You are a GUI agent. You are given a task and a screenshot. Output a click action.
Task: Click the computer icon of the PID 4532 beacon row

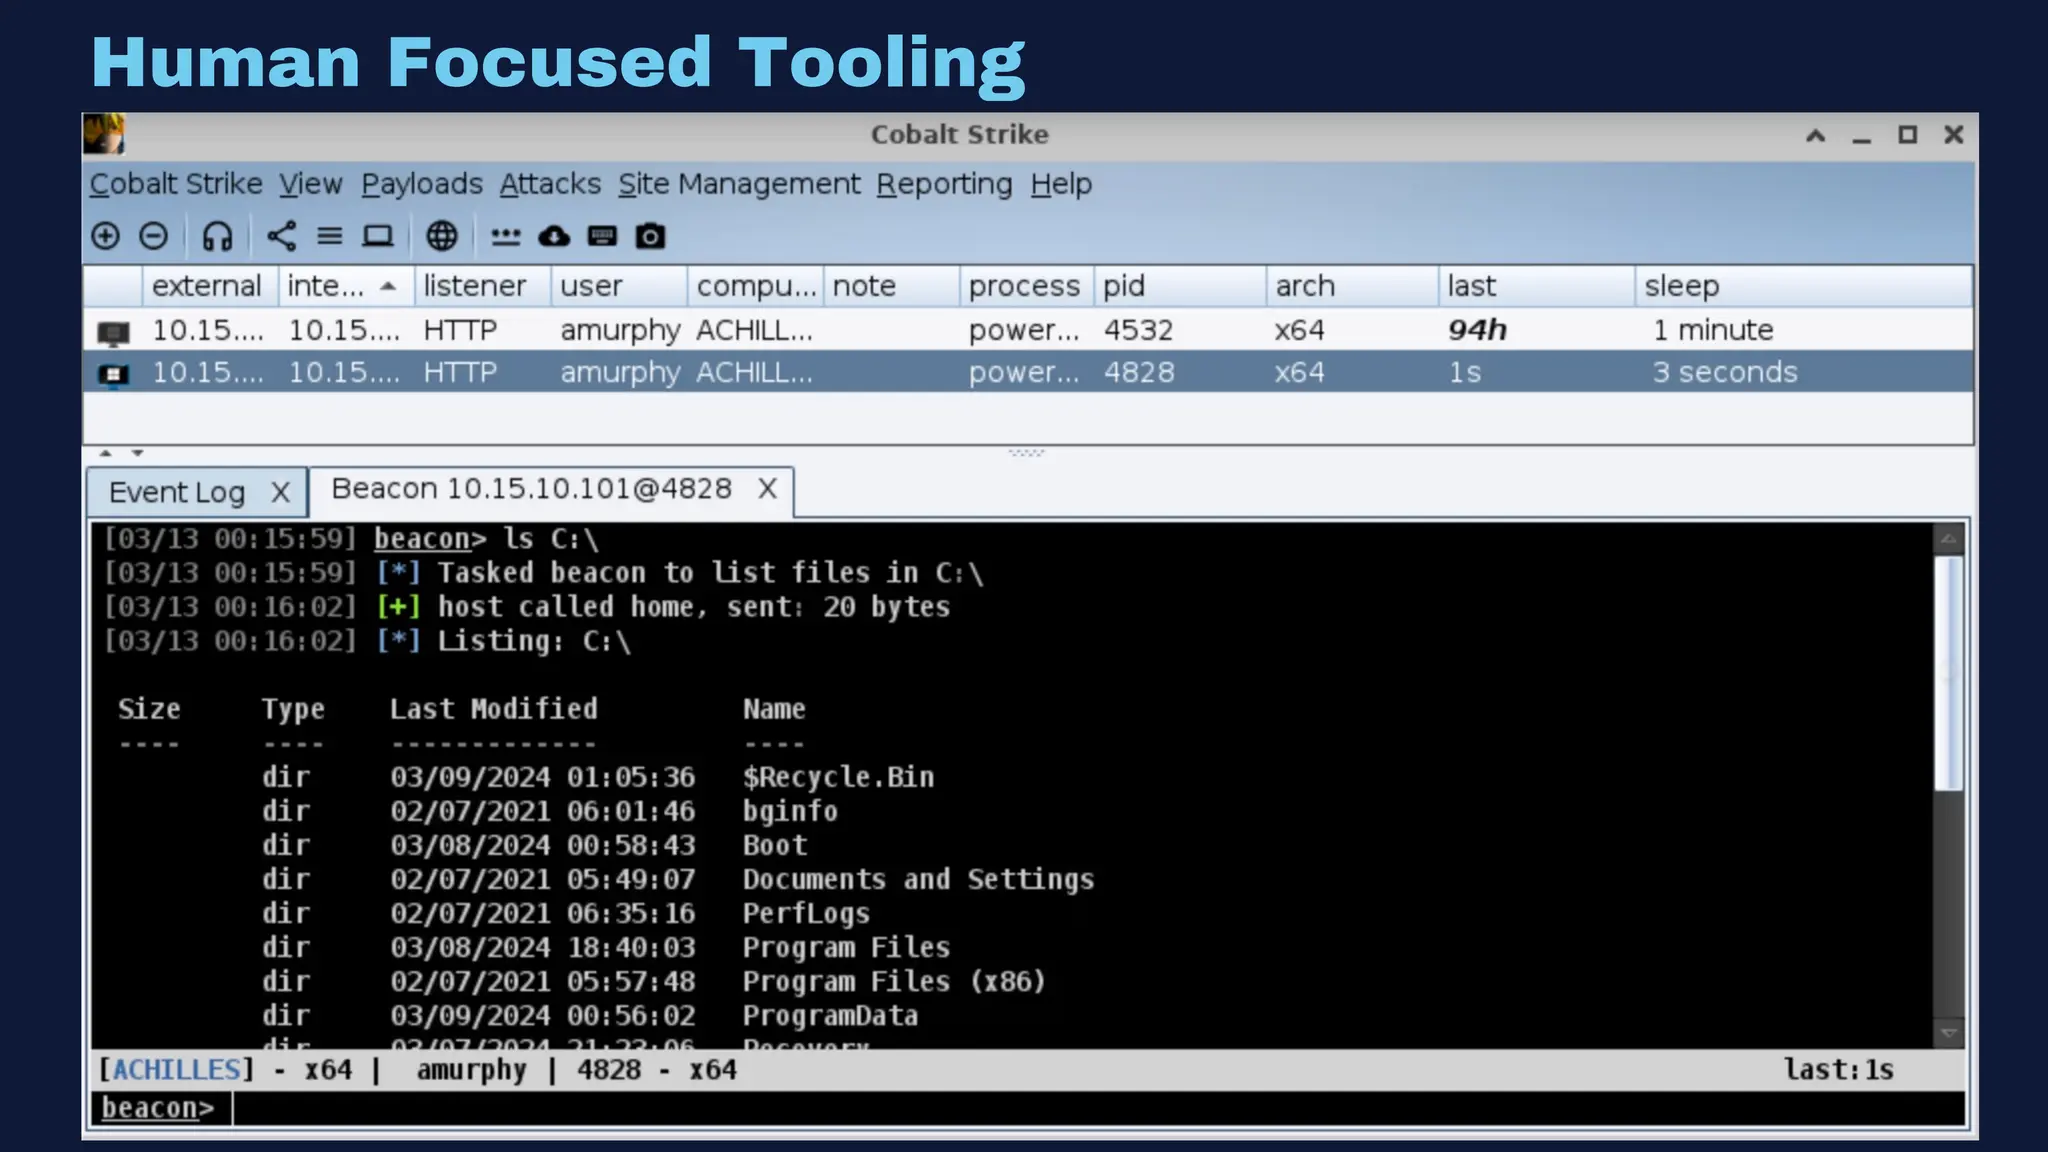point(113,331)
